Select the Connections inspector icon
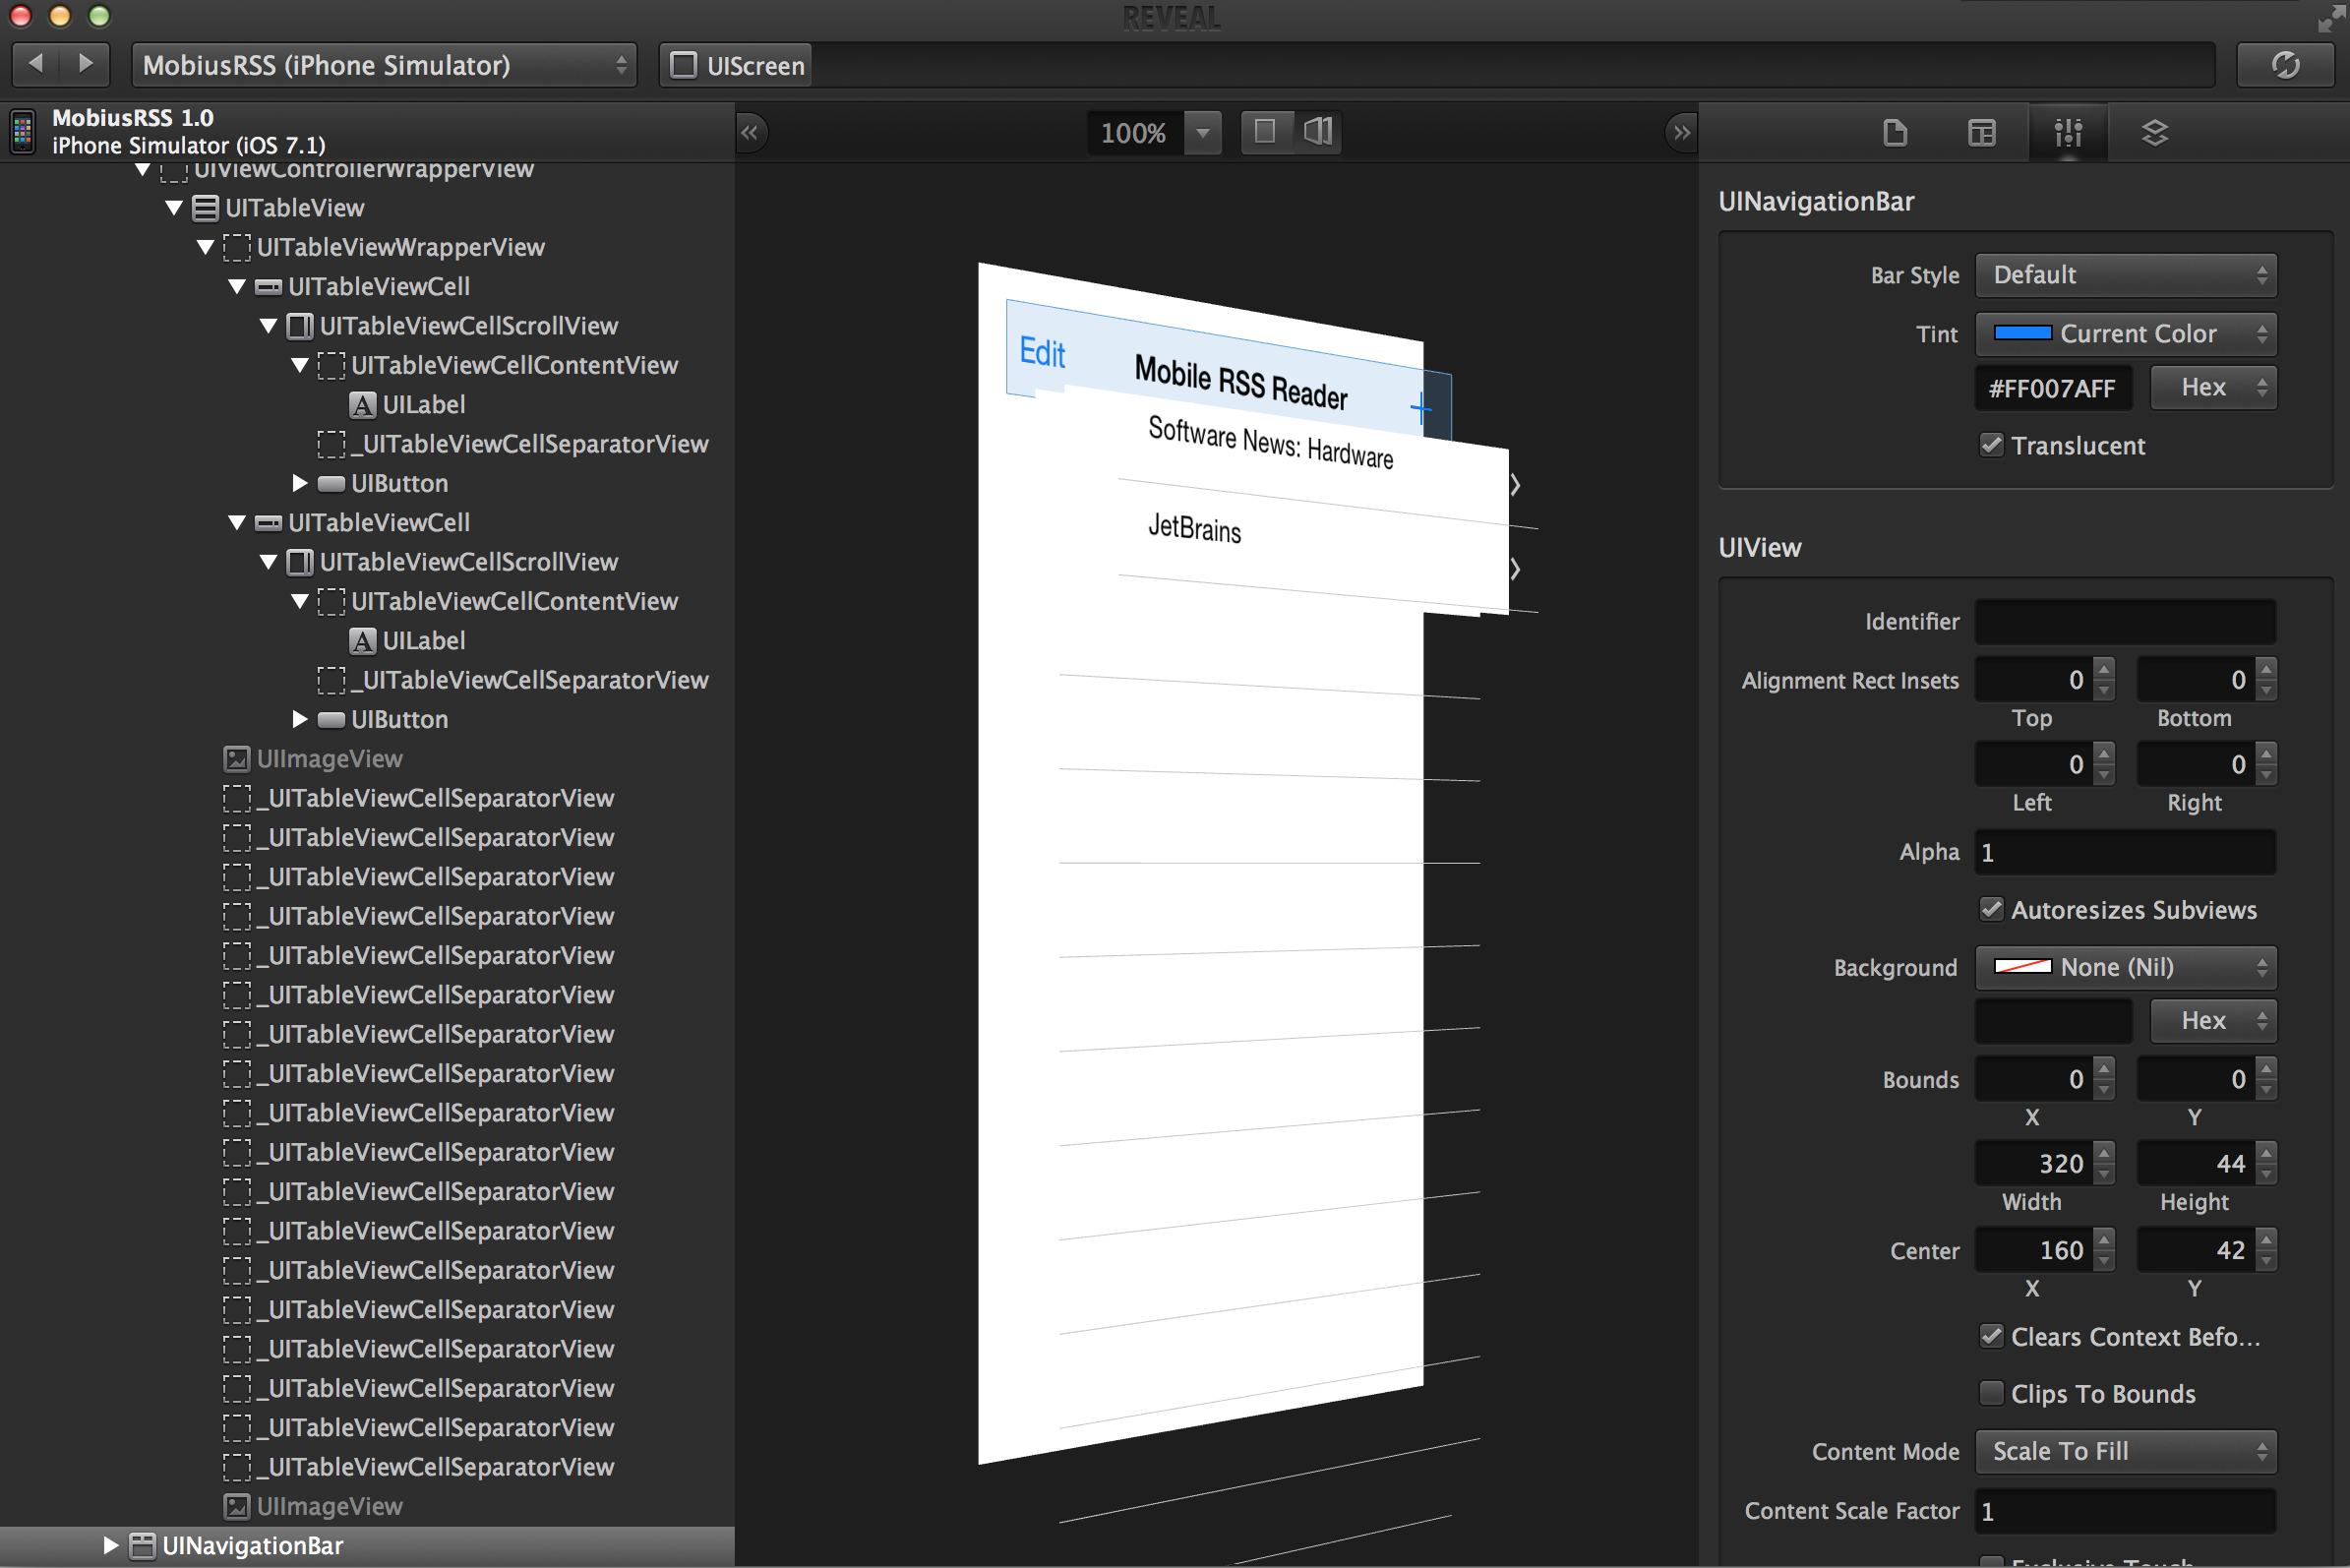Image resolution: width=2350 pixels, height=1568 pixels. coord(2150,131)
